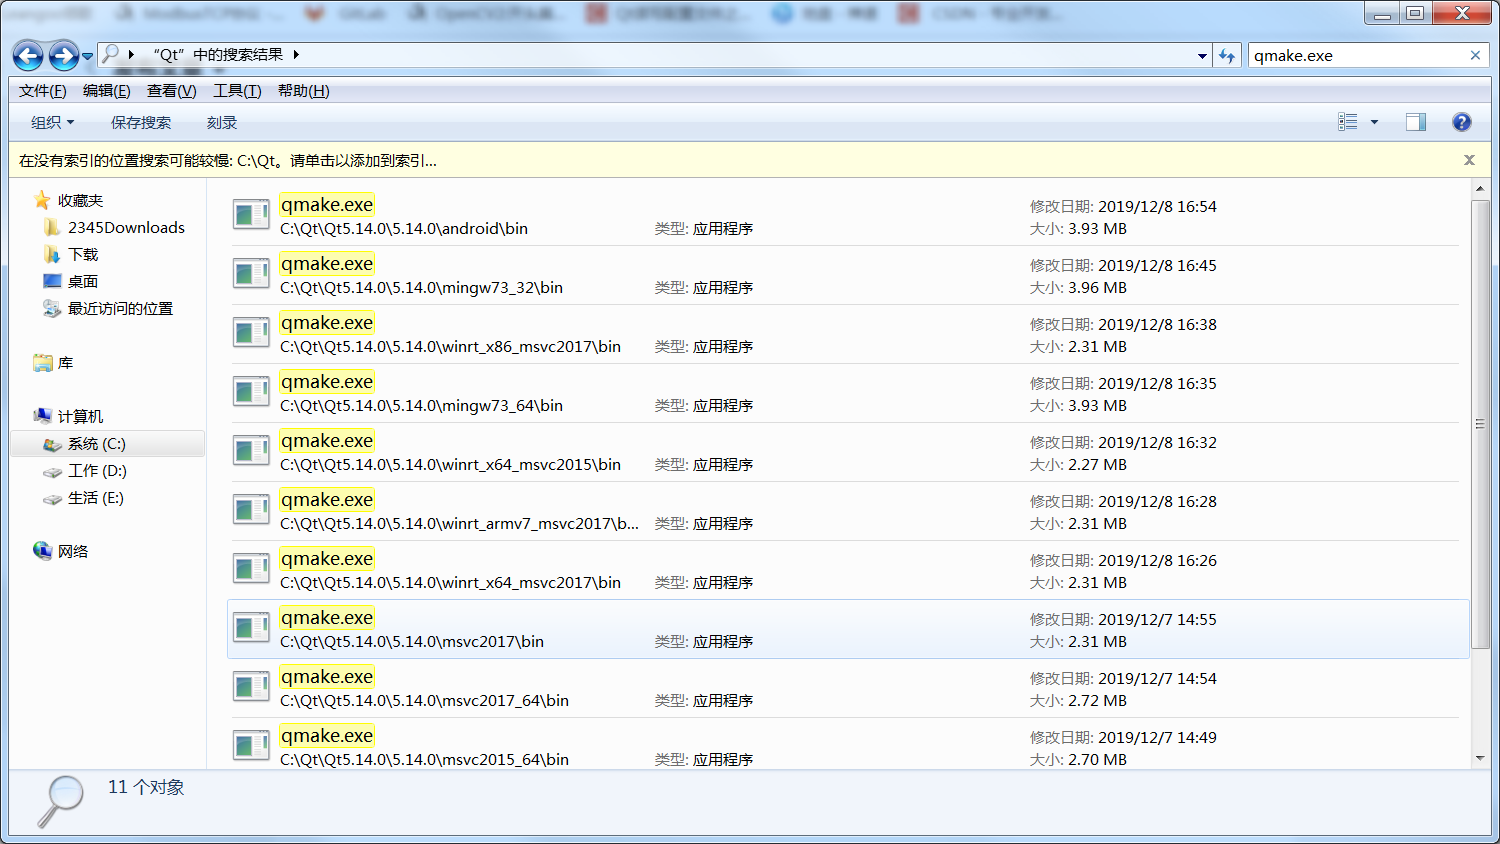Click the change view list icon
Screen dimensions: 1500x844
(x=1347, y=122)
